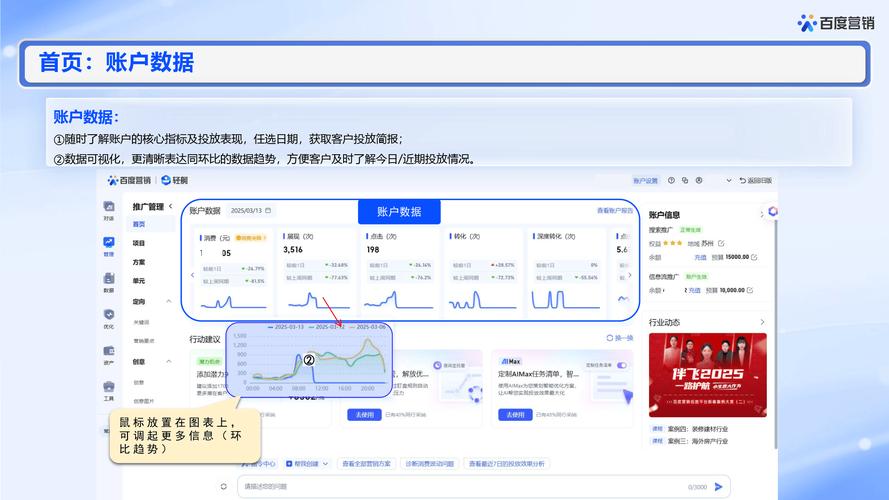Click 换一换 refresh suggestions
This screenshot has height=500, width=889.
620,338
